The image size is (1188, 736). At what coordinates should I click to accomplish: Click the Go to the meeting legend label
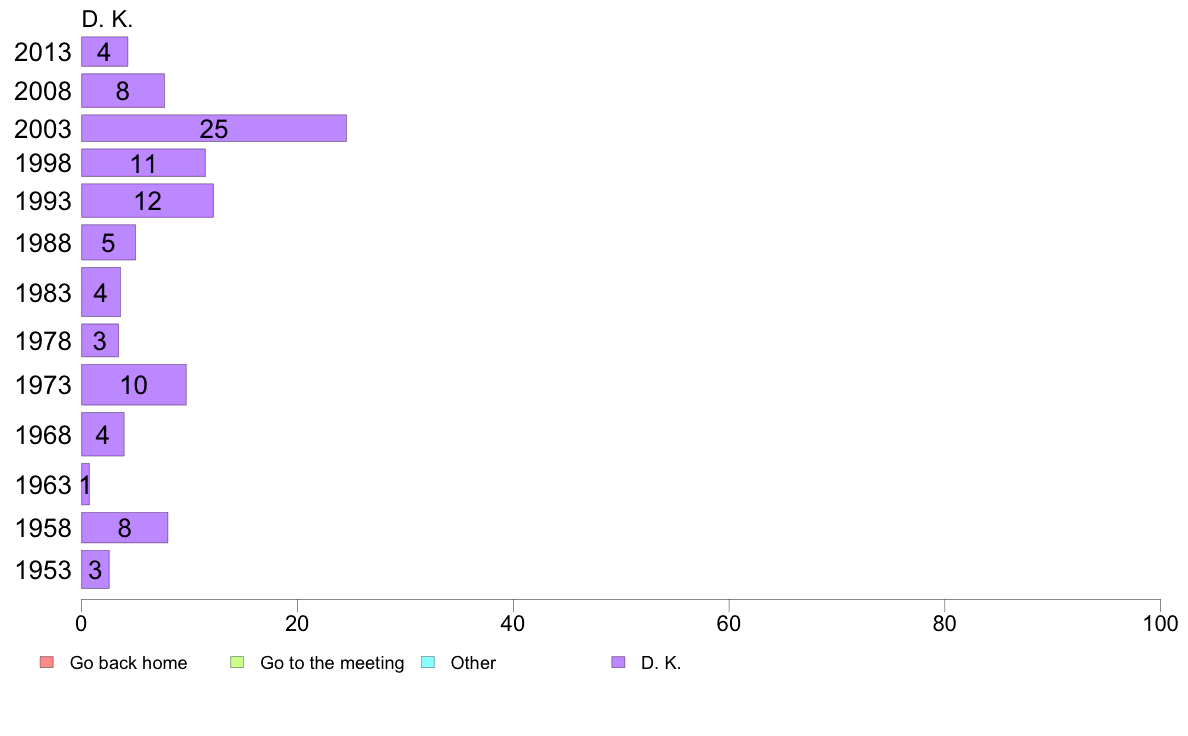(x=332, y=662)
